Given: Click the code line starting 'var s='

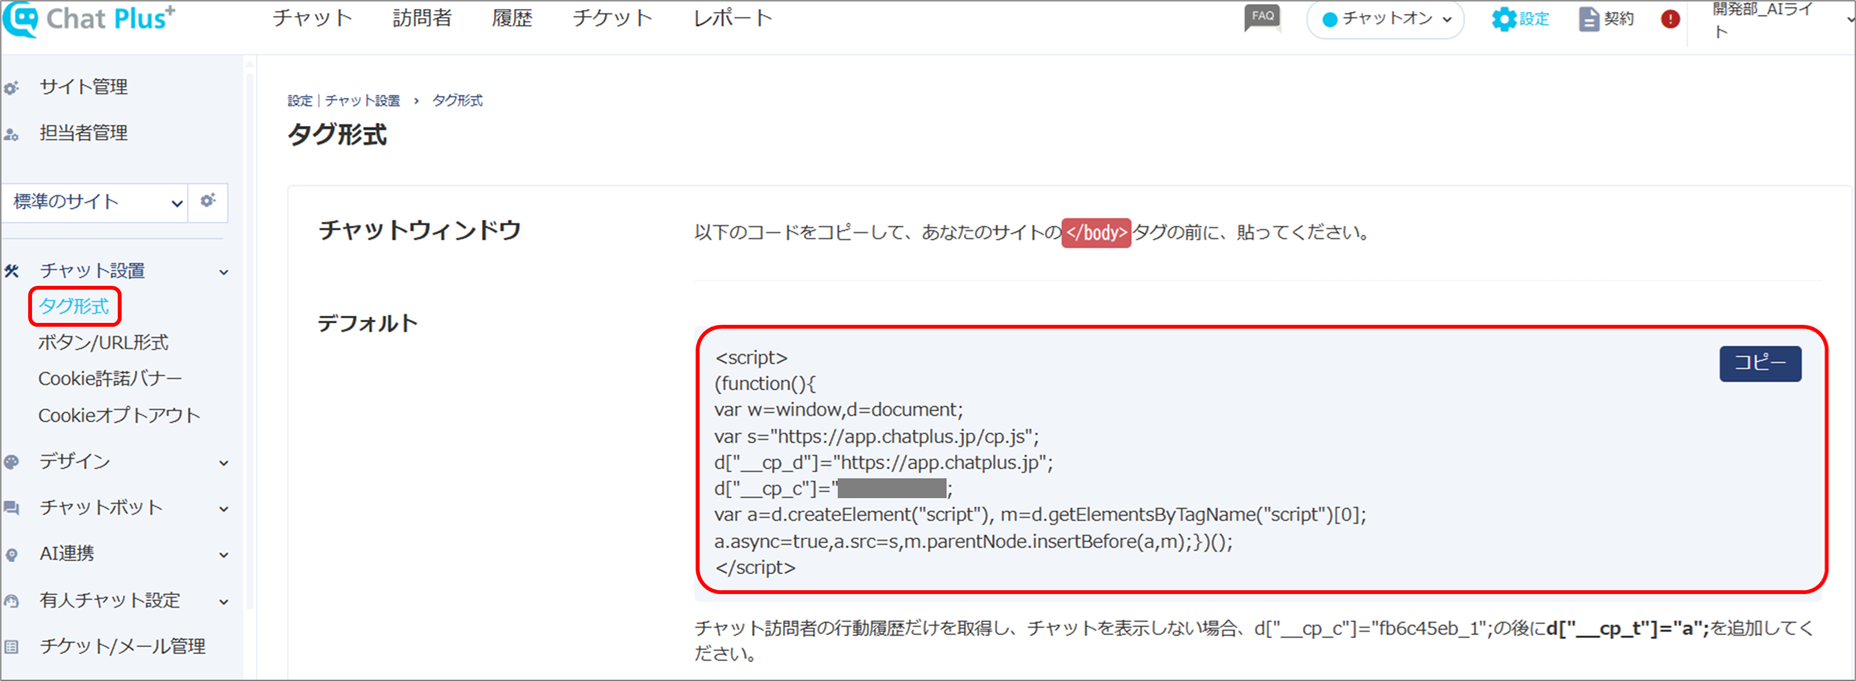Looking at the screenshot, I should [876, 436].
